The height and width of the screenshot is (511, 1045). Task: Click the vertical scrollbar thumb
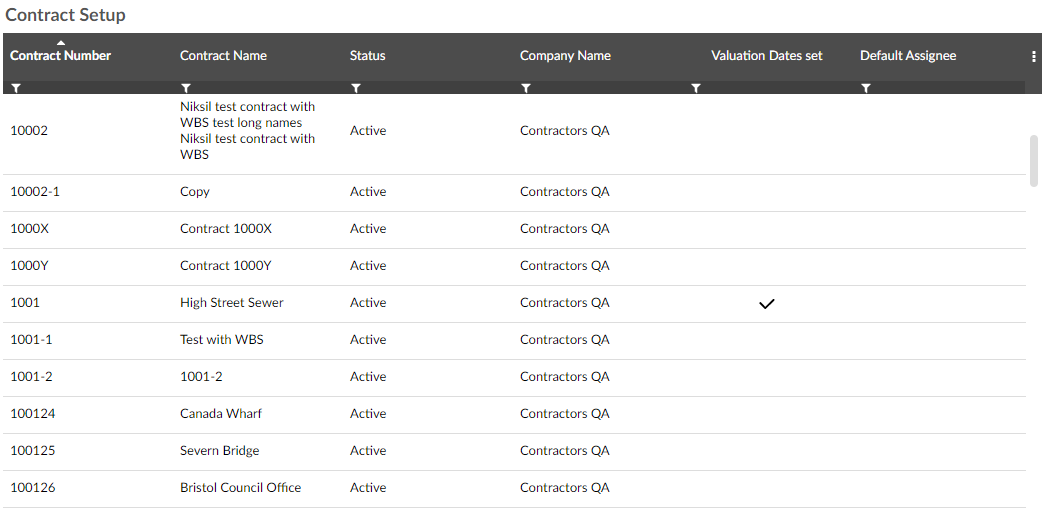pos(1034,160)
